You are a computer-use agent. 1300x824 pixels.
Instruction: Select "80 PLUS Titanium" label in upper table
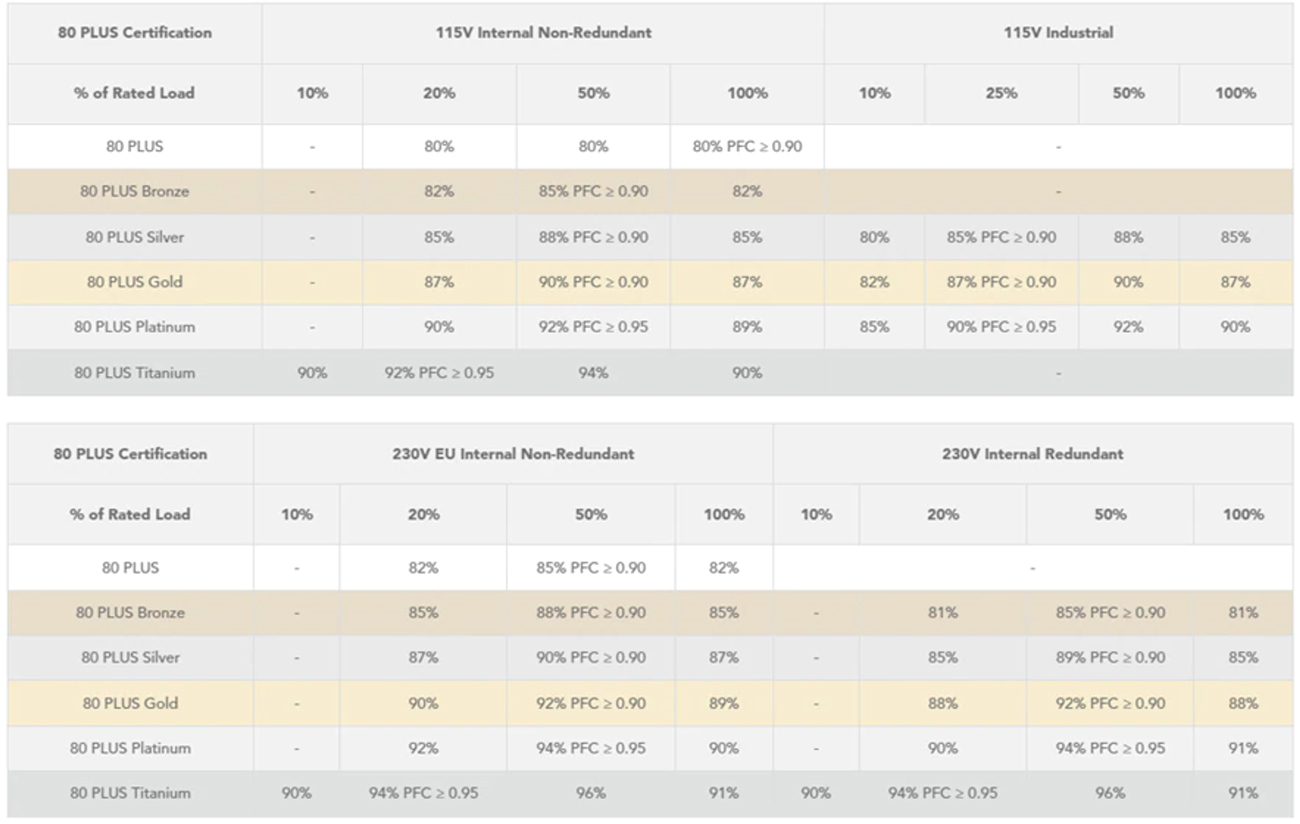[134, 373]
